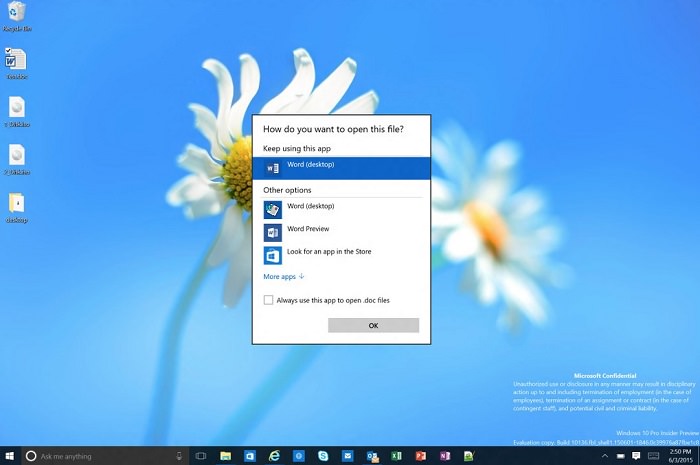700x465 pixels.
Task: Open Excel from the taskbar
Action: coord(396,456)
